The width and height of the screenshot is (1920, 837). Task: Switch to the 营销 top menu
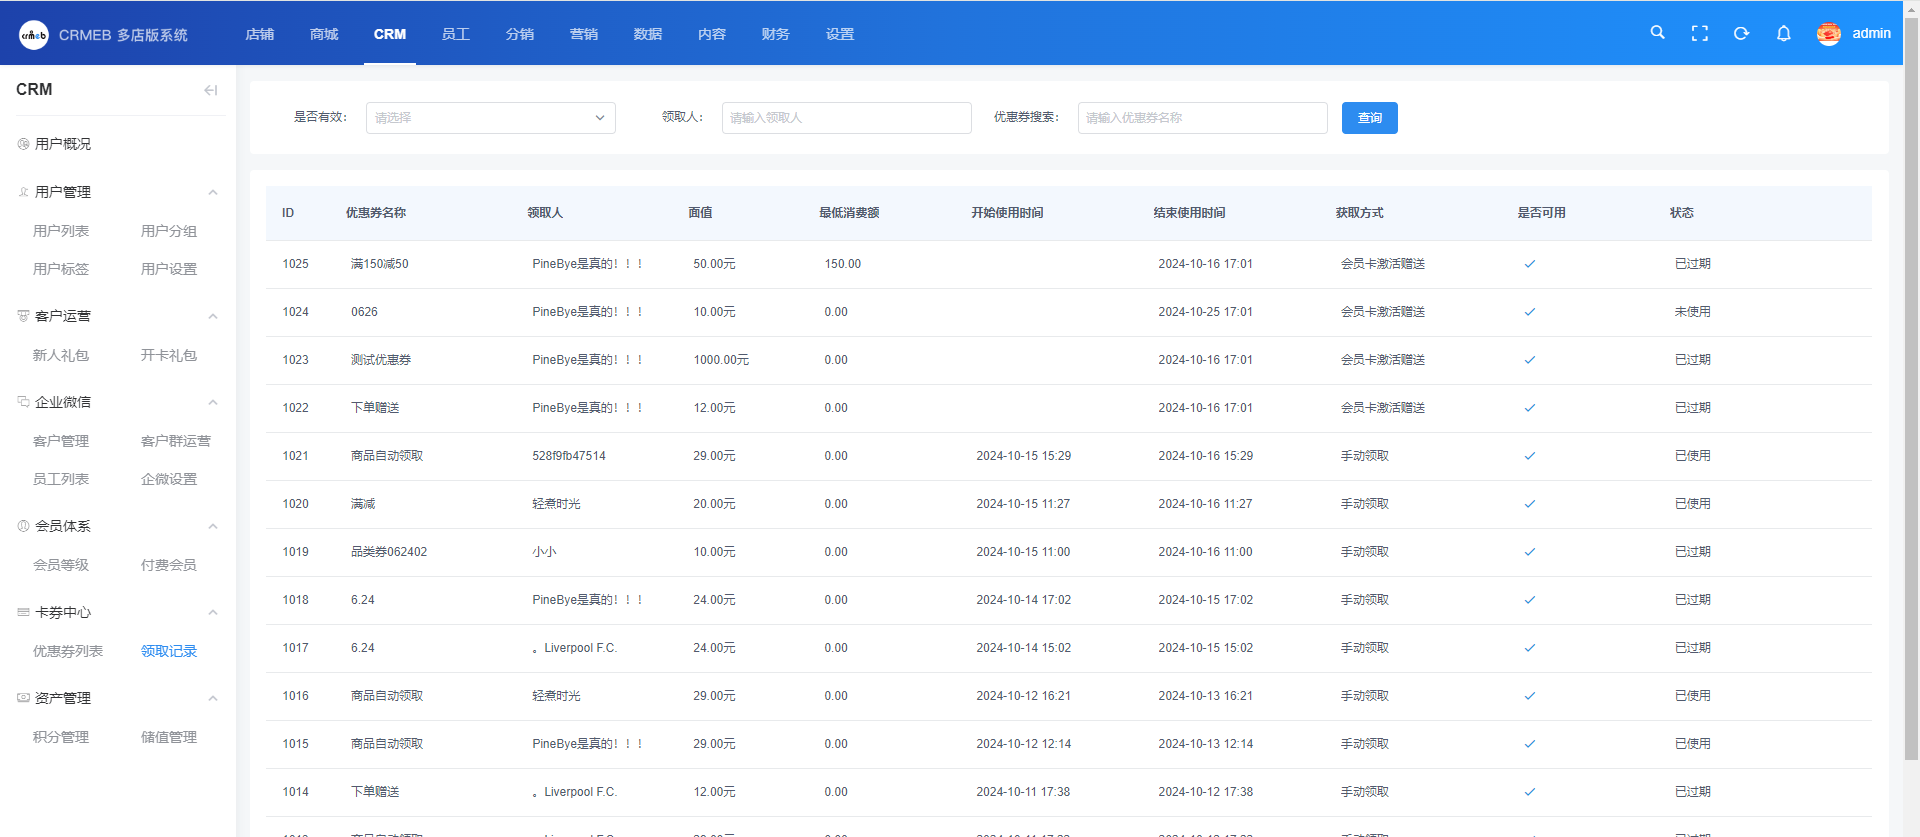click(583, 34)
